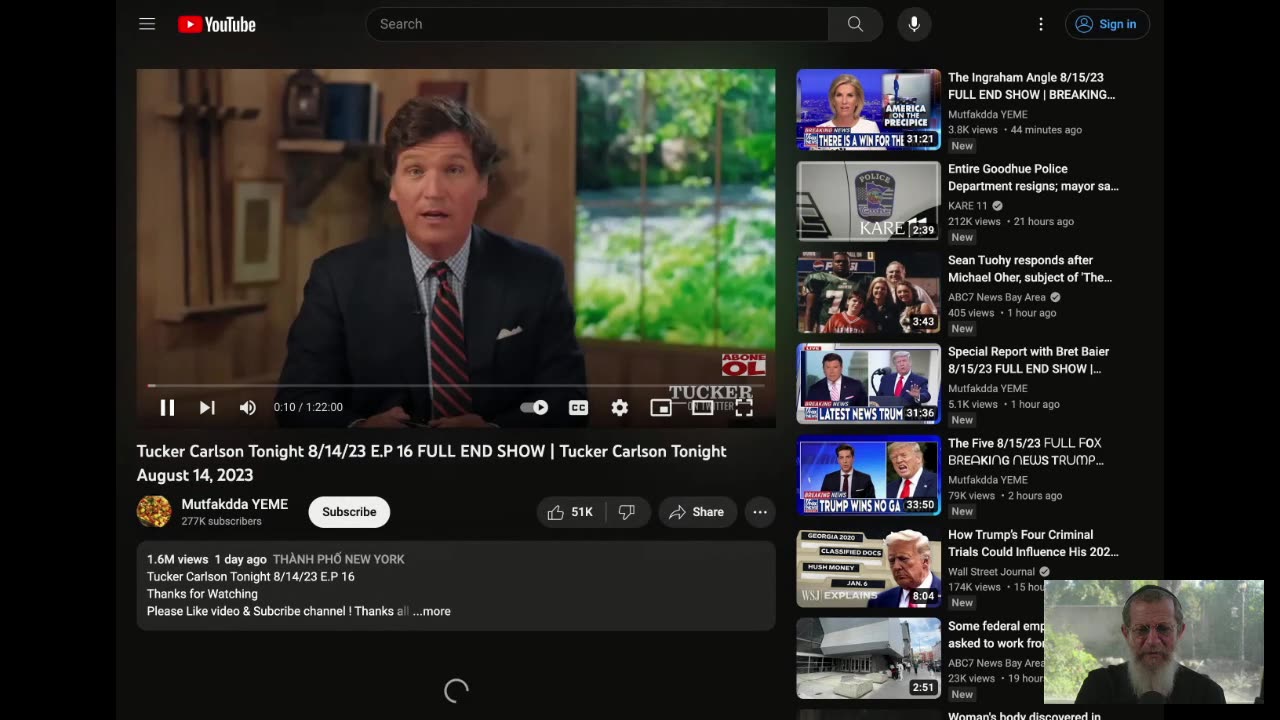
Task: Open Mutfakdda YEME channel avatar
Action: click(x=154, y=511)
